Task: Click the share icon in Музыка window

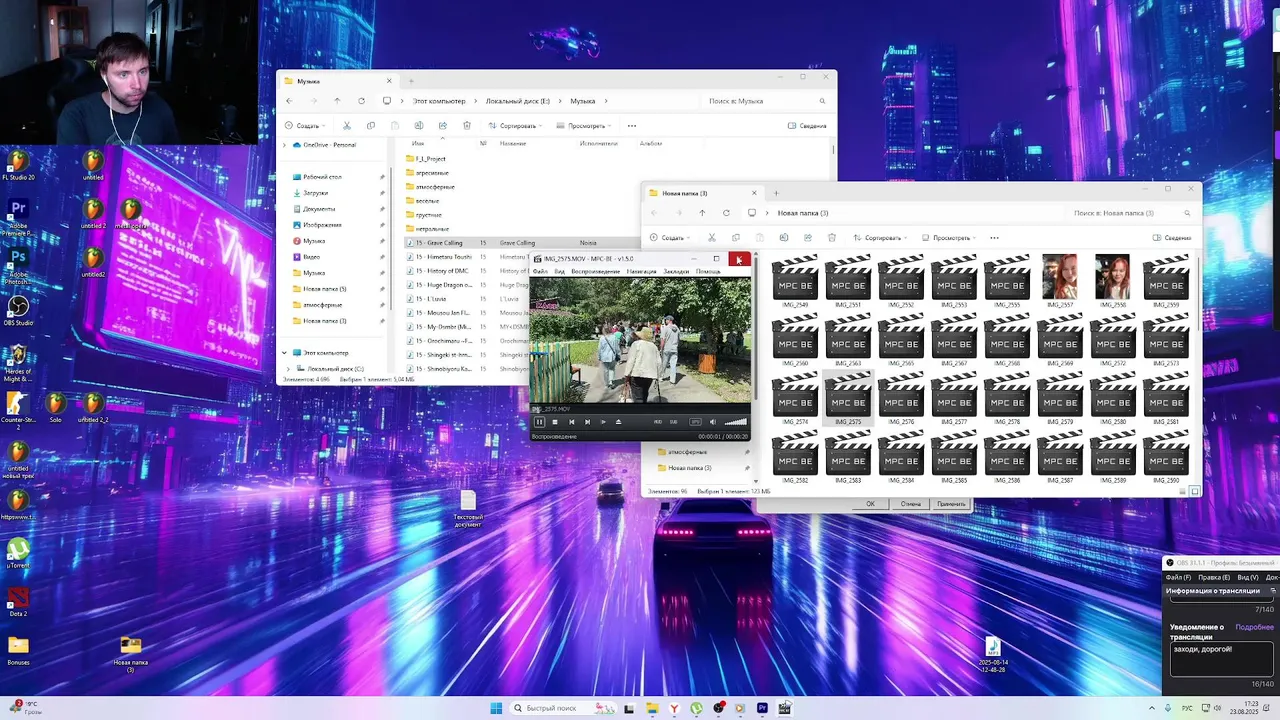Action: 443,126
